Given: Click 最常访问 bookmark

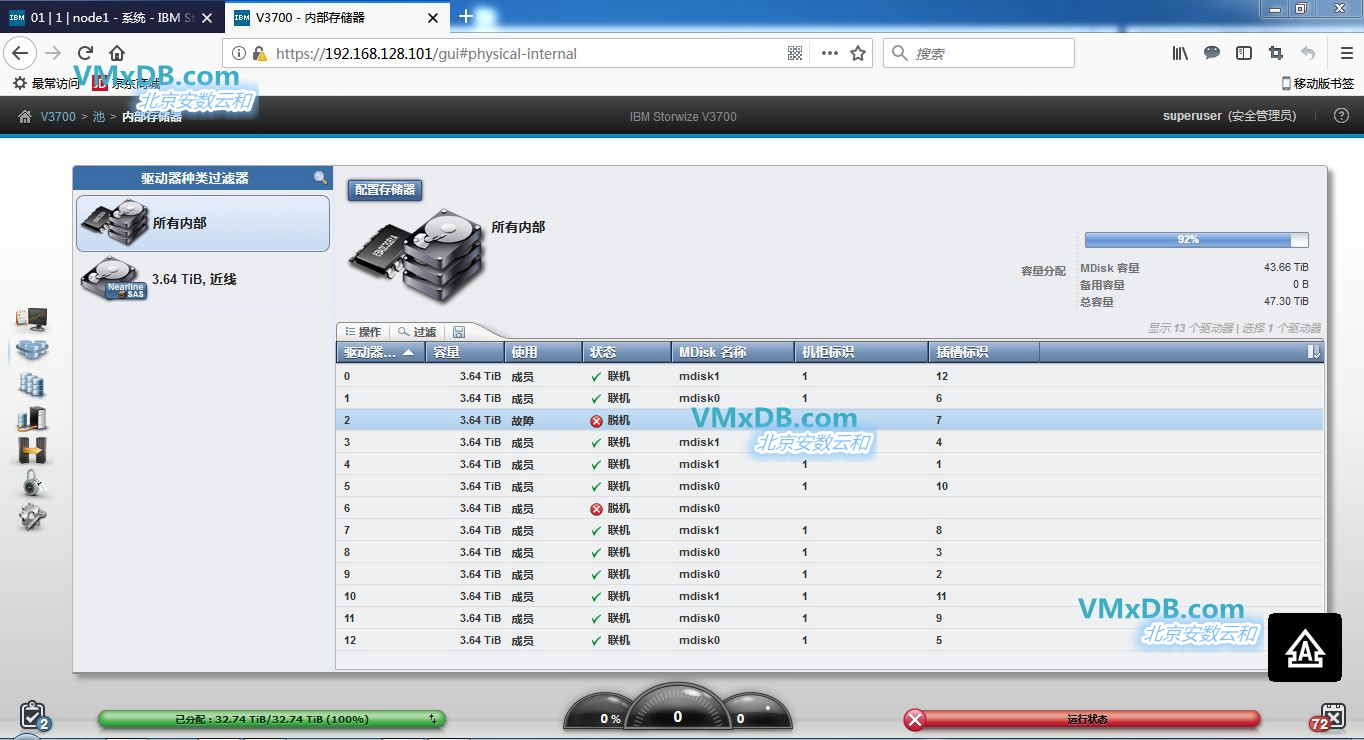Looking at the screenshot, I should [x=47, y=84].
